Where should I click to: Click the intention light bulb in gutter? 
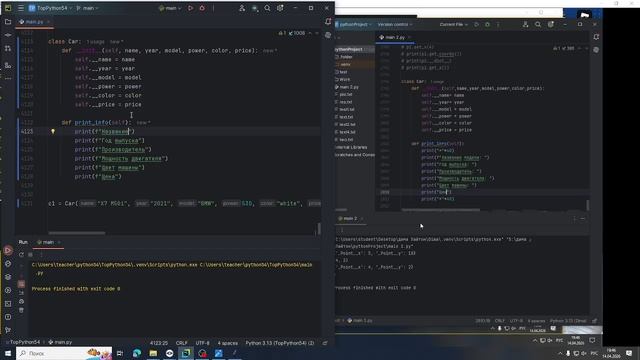(x=53, y=131)
